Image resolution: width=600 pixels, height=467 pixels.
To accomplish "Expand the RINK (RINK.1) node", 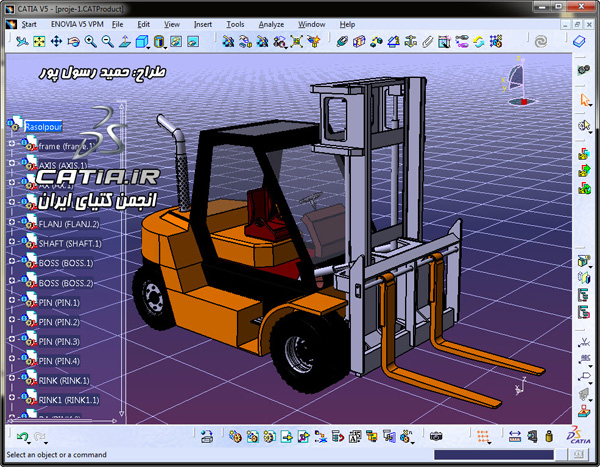I will (x=12, y=378).
